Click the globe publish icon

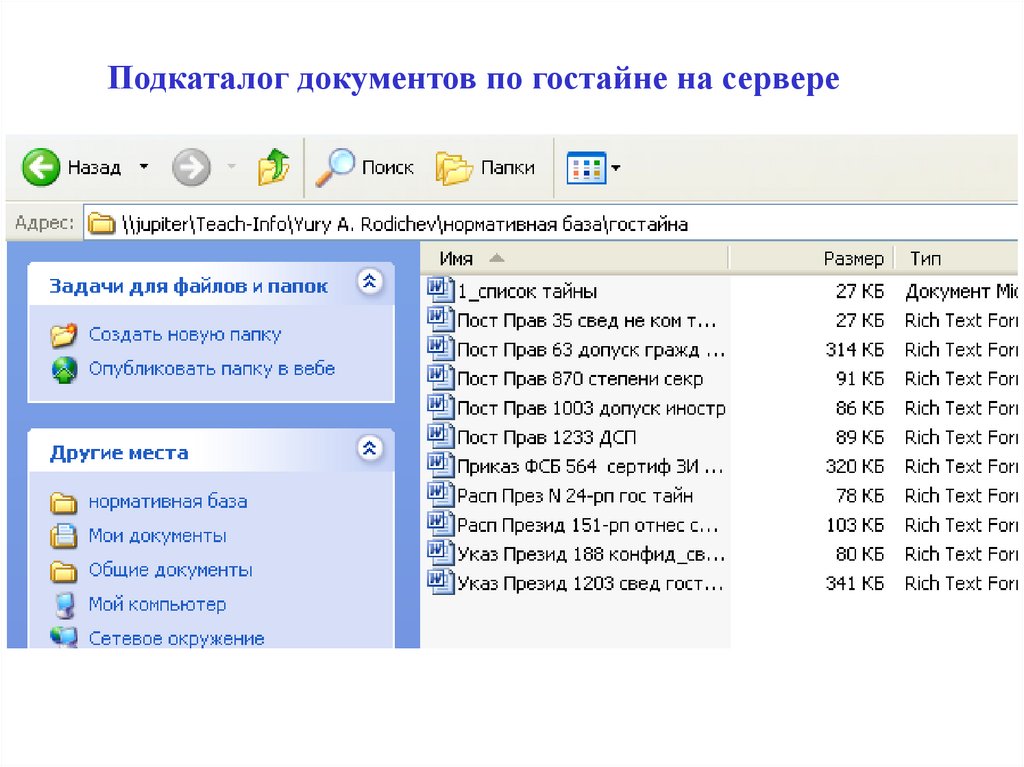[64, 370]
